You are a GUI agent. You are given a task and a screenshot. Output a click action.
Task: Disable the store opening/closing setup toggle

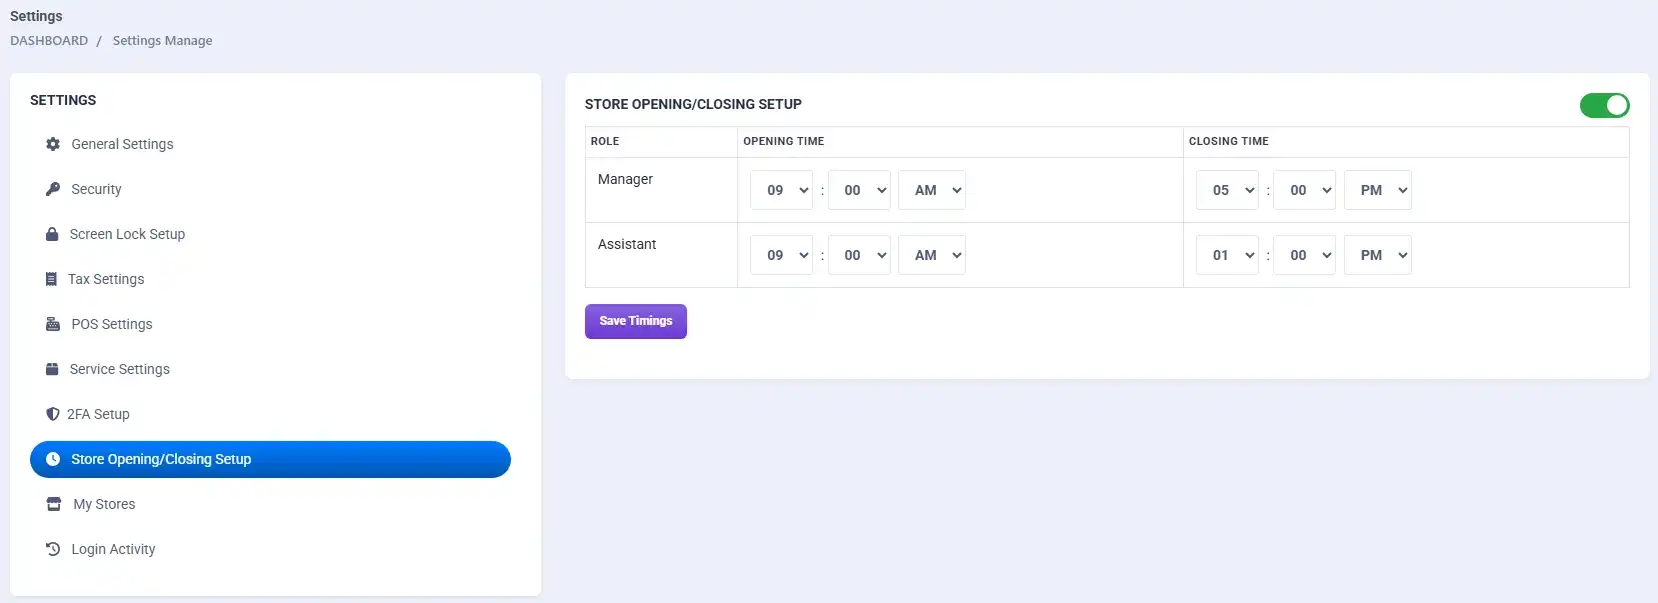click(x=1604, y=105)
